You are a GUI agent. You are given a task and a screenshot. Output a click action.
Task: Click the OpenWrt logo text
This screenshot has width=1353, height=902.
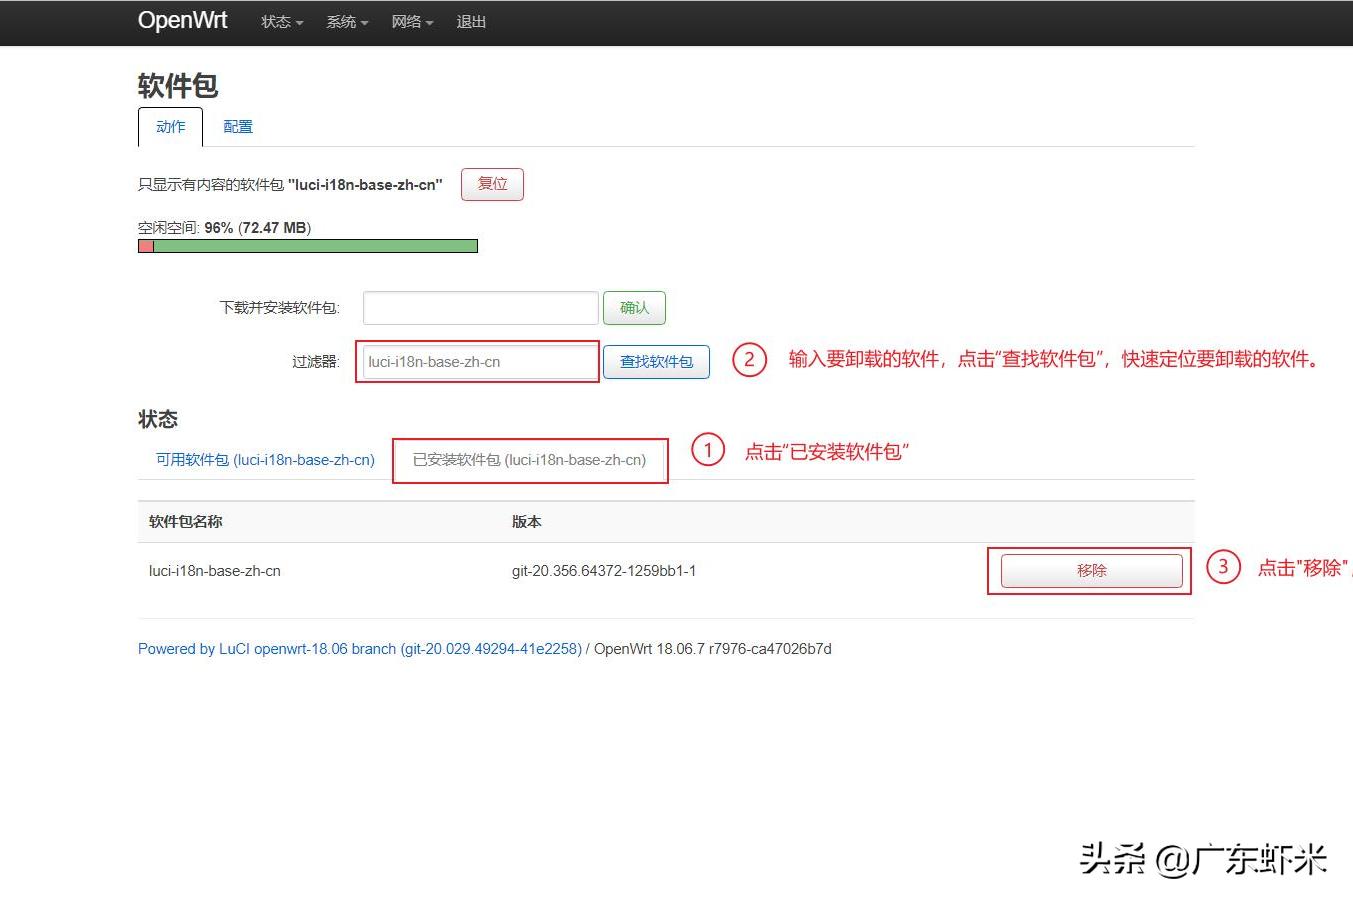pyautogui.click(x=182, y=20)
